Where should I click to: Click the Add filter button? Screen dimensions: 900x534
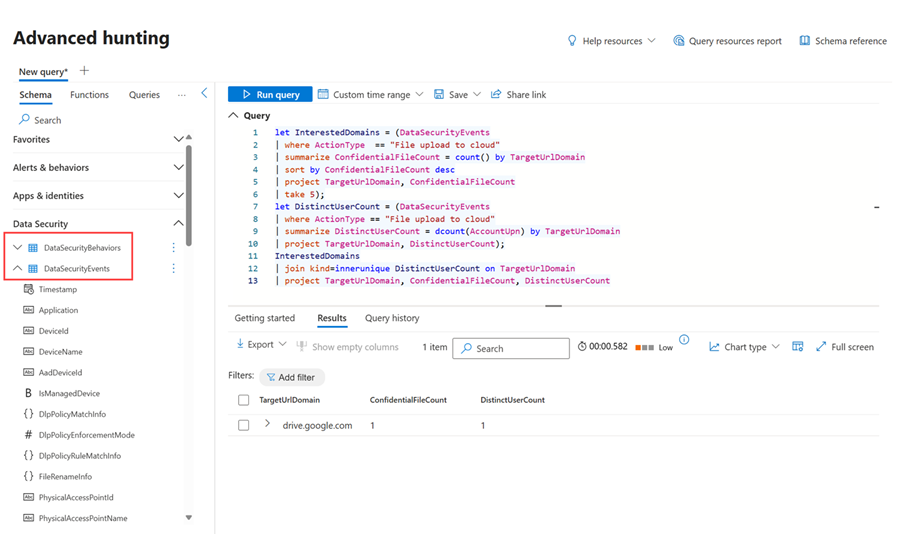pos(292,377)
